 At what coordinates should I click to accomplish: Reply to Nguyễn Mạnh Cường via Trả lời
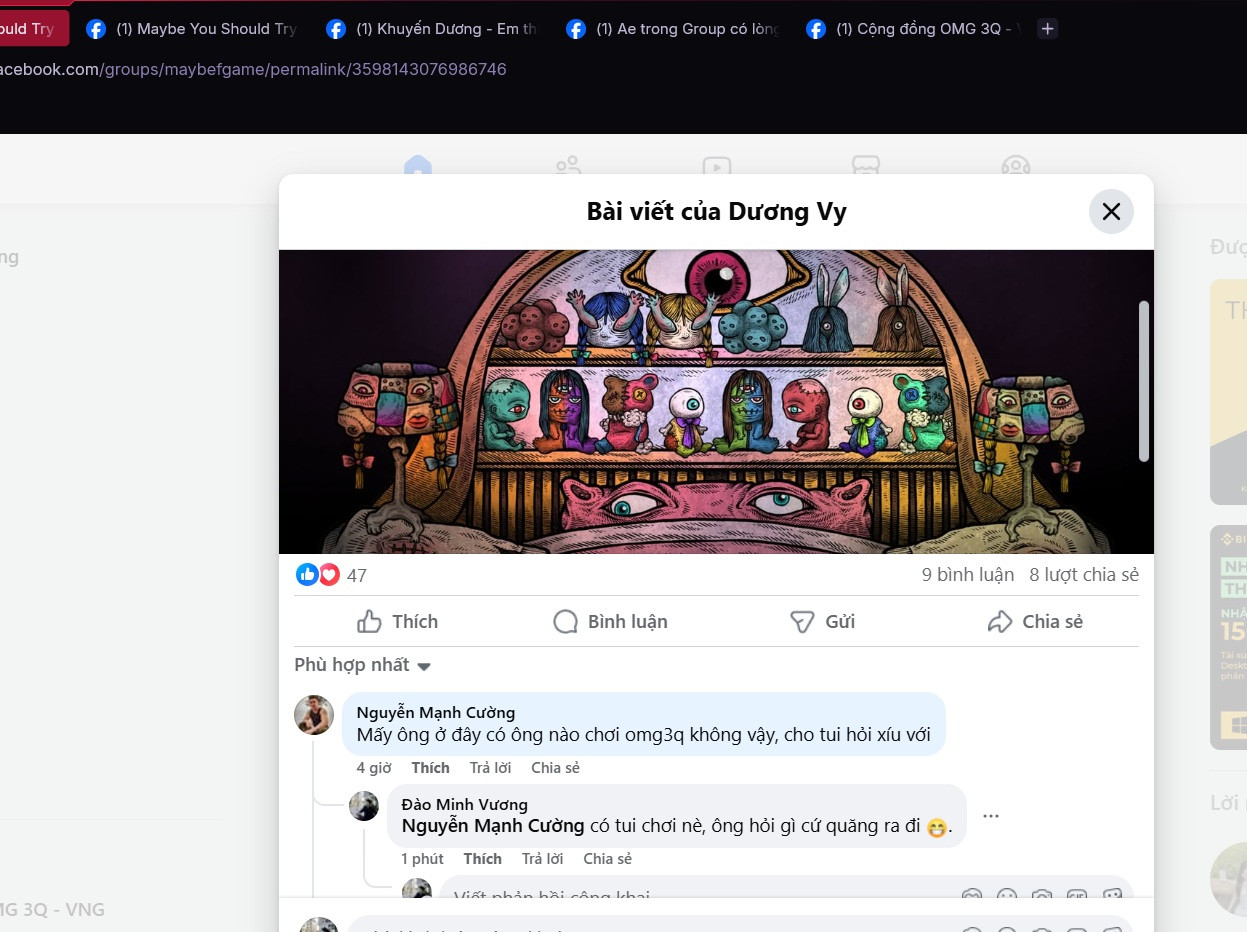490,768
